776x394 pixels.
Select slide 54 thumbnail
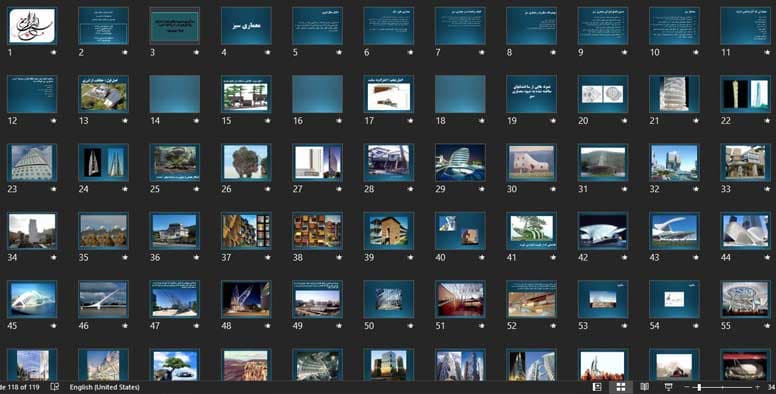(x=674, y=299)
